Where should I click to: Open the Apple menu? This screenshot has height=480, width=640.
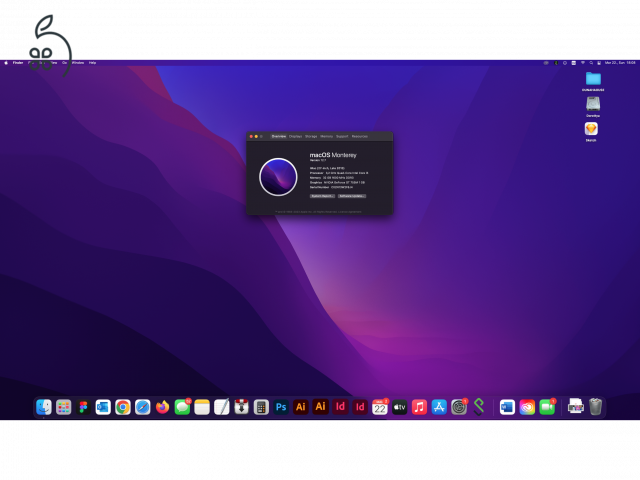pos(6,63)
